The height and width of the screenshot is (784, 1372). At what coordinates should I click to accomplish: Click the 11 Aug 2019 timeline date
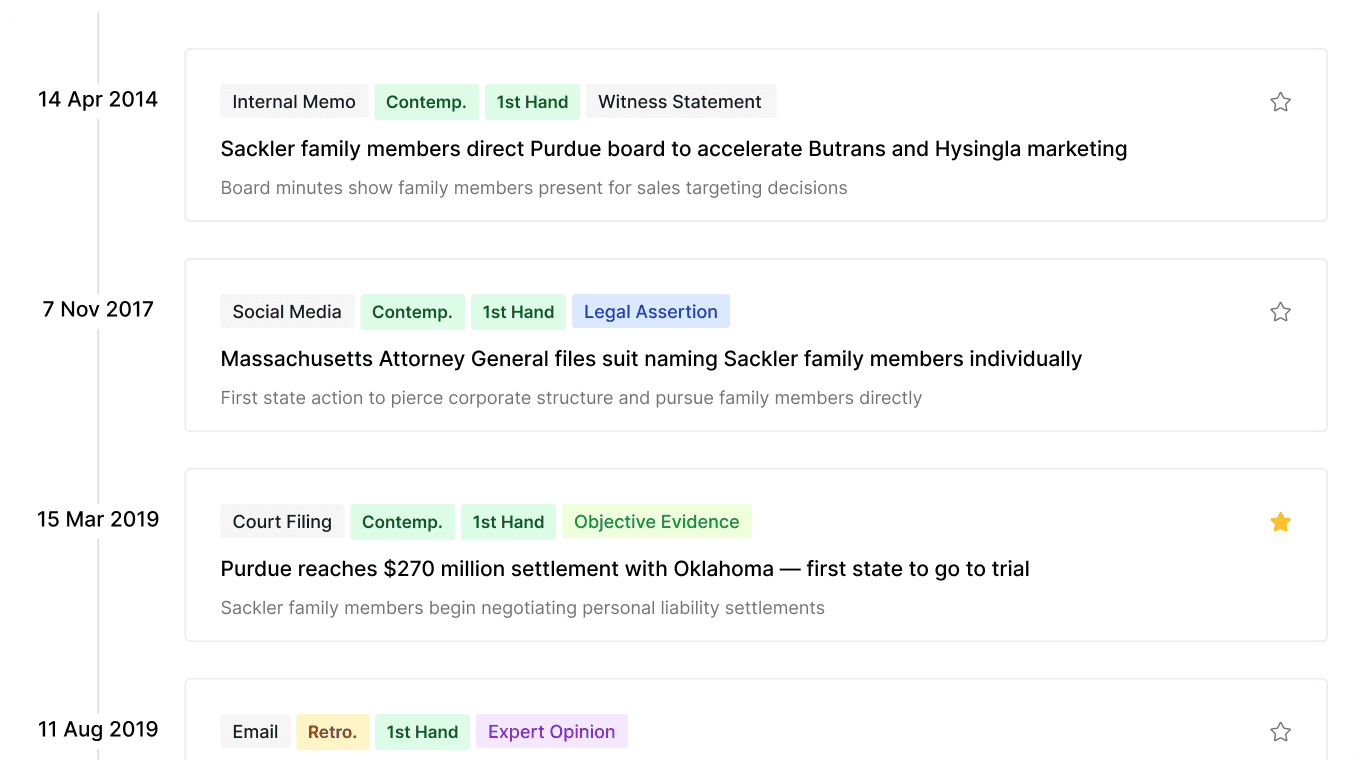click(98, 729)
